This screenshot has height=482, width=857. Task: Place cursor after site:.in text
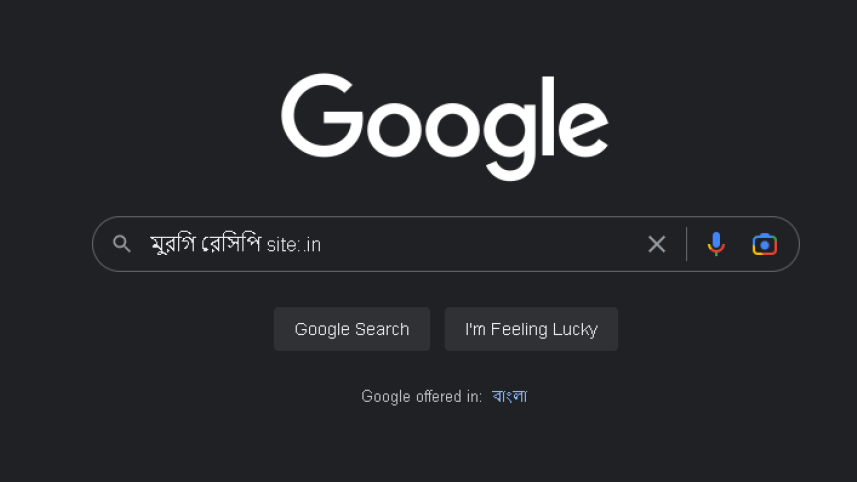coord(322,244)
